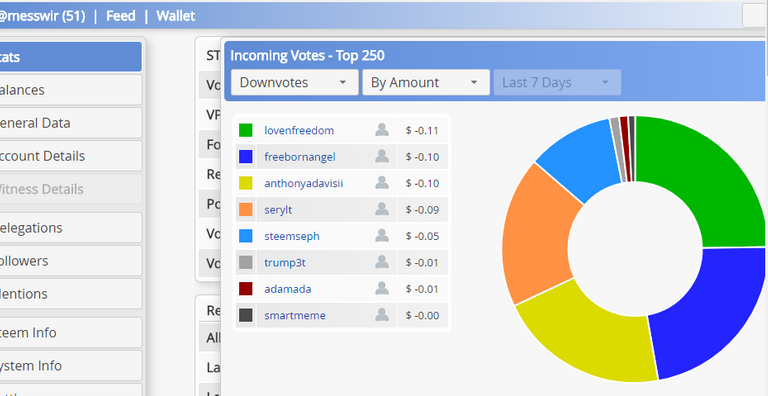The height and width of the screenshot is (396, 768).
Task: Open the By Amount sorting dropdown
Action: coord(426,82)
